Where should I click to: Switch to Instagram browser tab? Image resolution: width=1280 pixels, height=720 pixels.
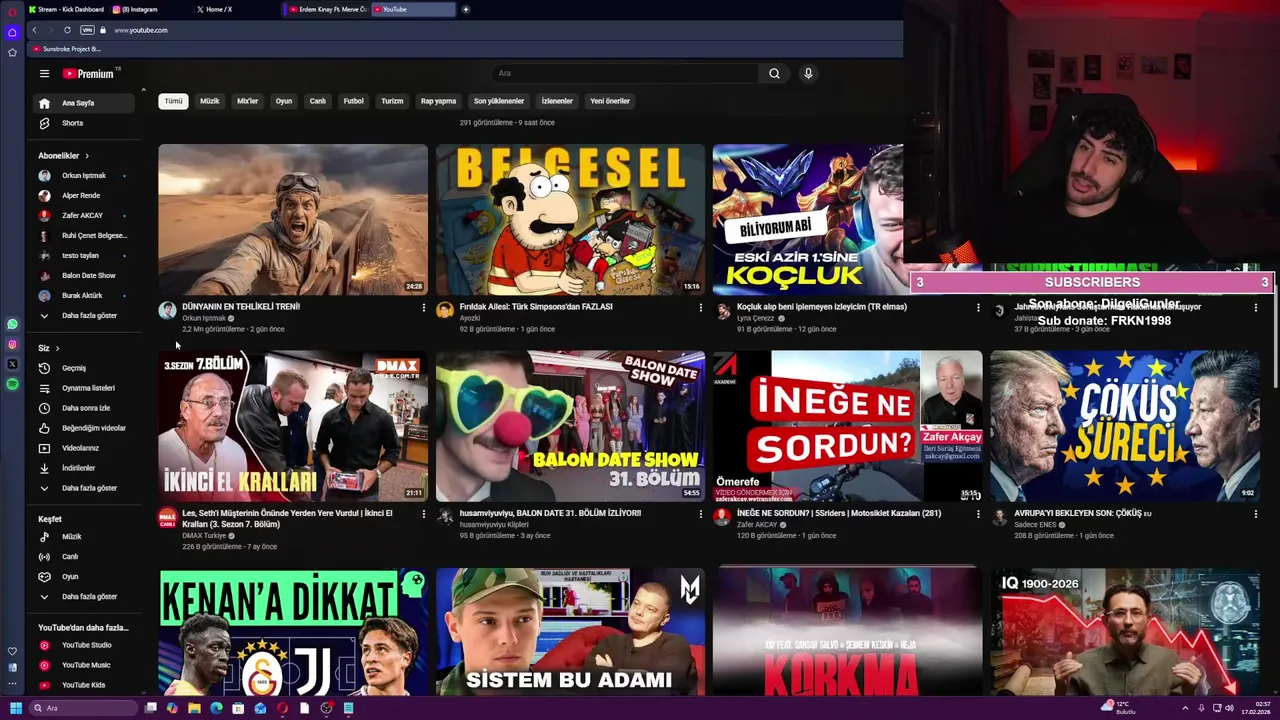tap(150, 9)
